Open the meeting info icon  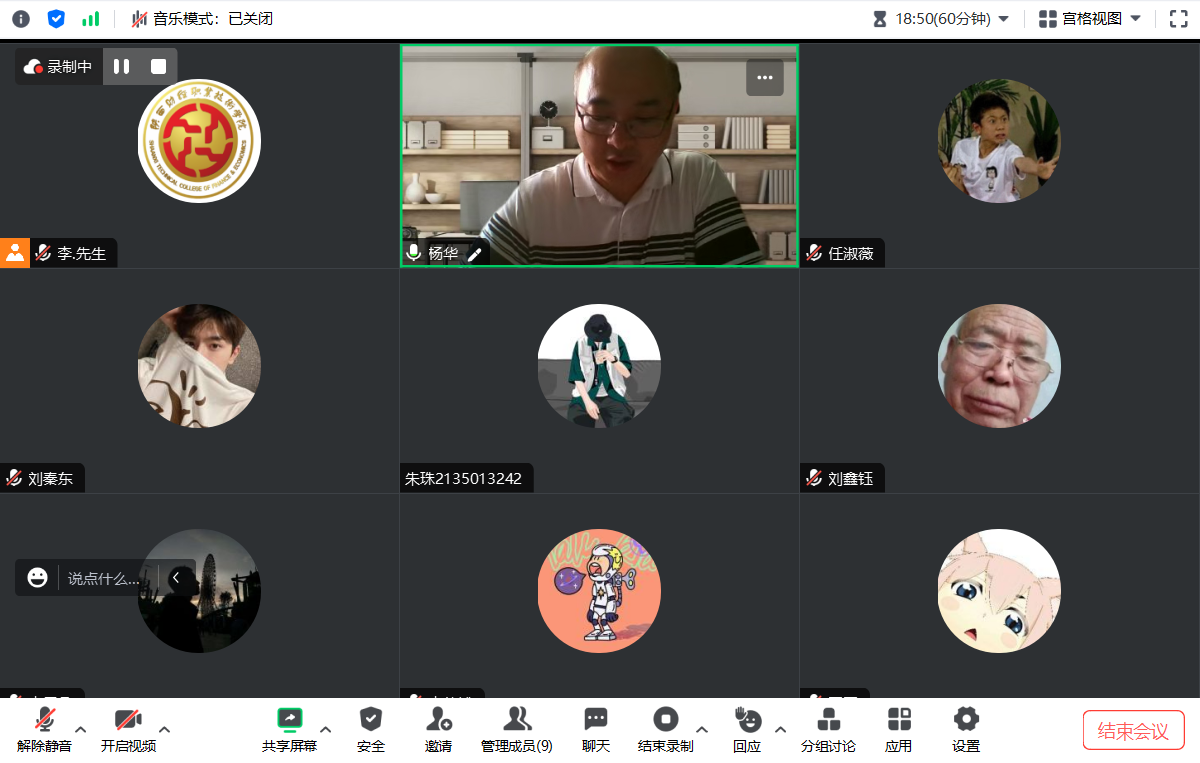point(21,19)
